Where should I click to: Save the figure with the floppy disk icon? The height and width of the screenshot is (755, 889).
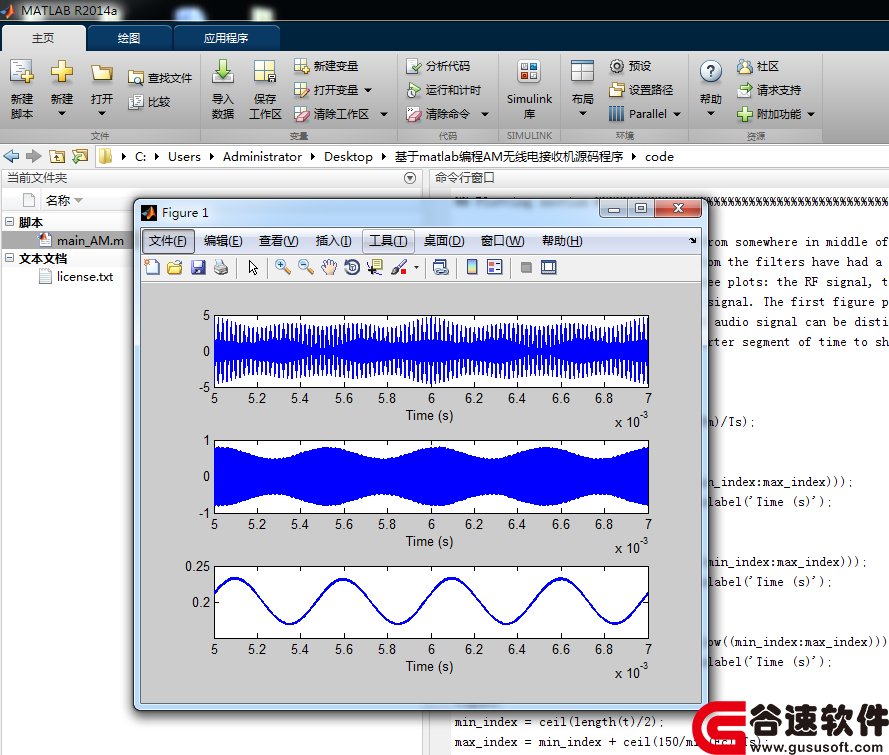(x=198, y=267)
